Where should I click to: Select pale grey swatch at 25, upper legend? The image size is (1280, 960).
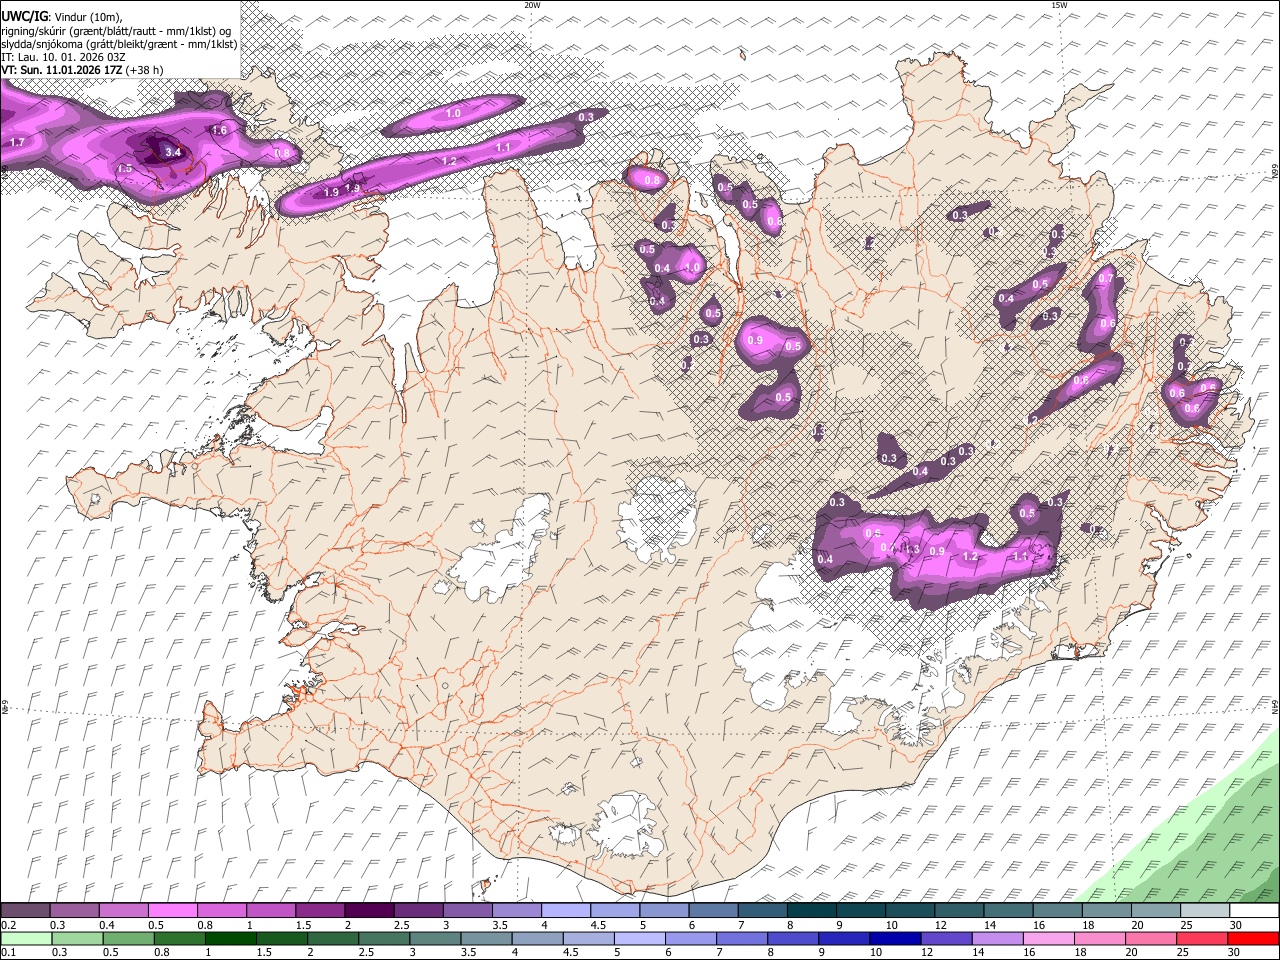(1206, 911)
